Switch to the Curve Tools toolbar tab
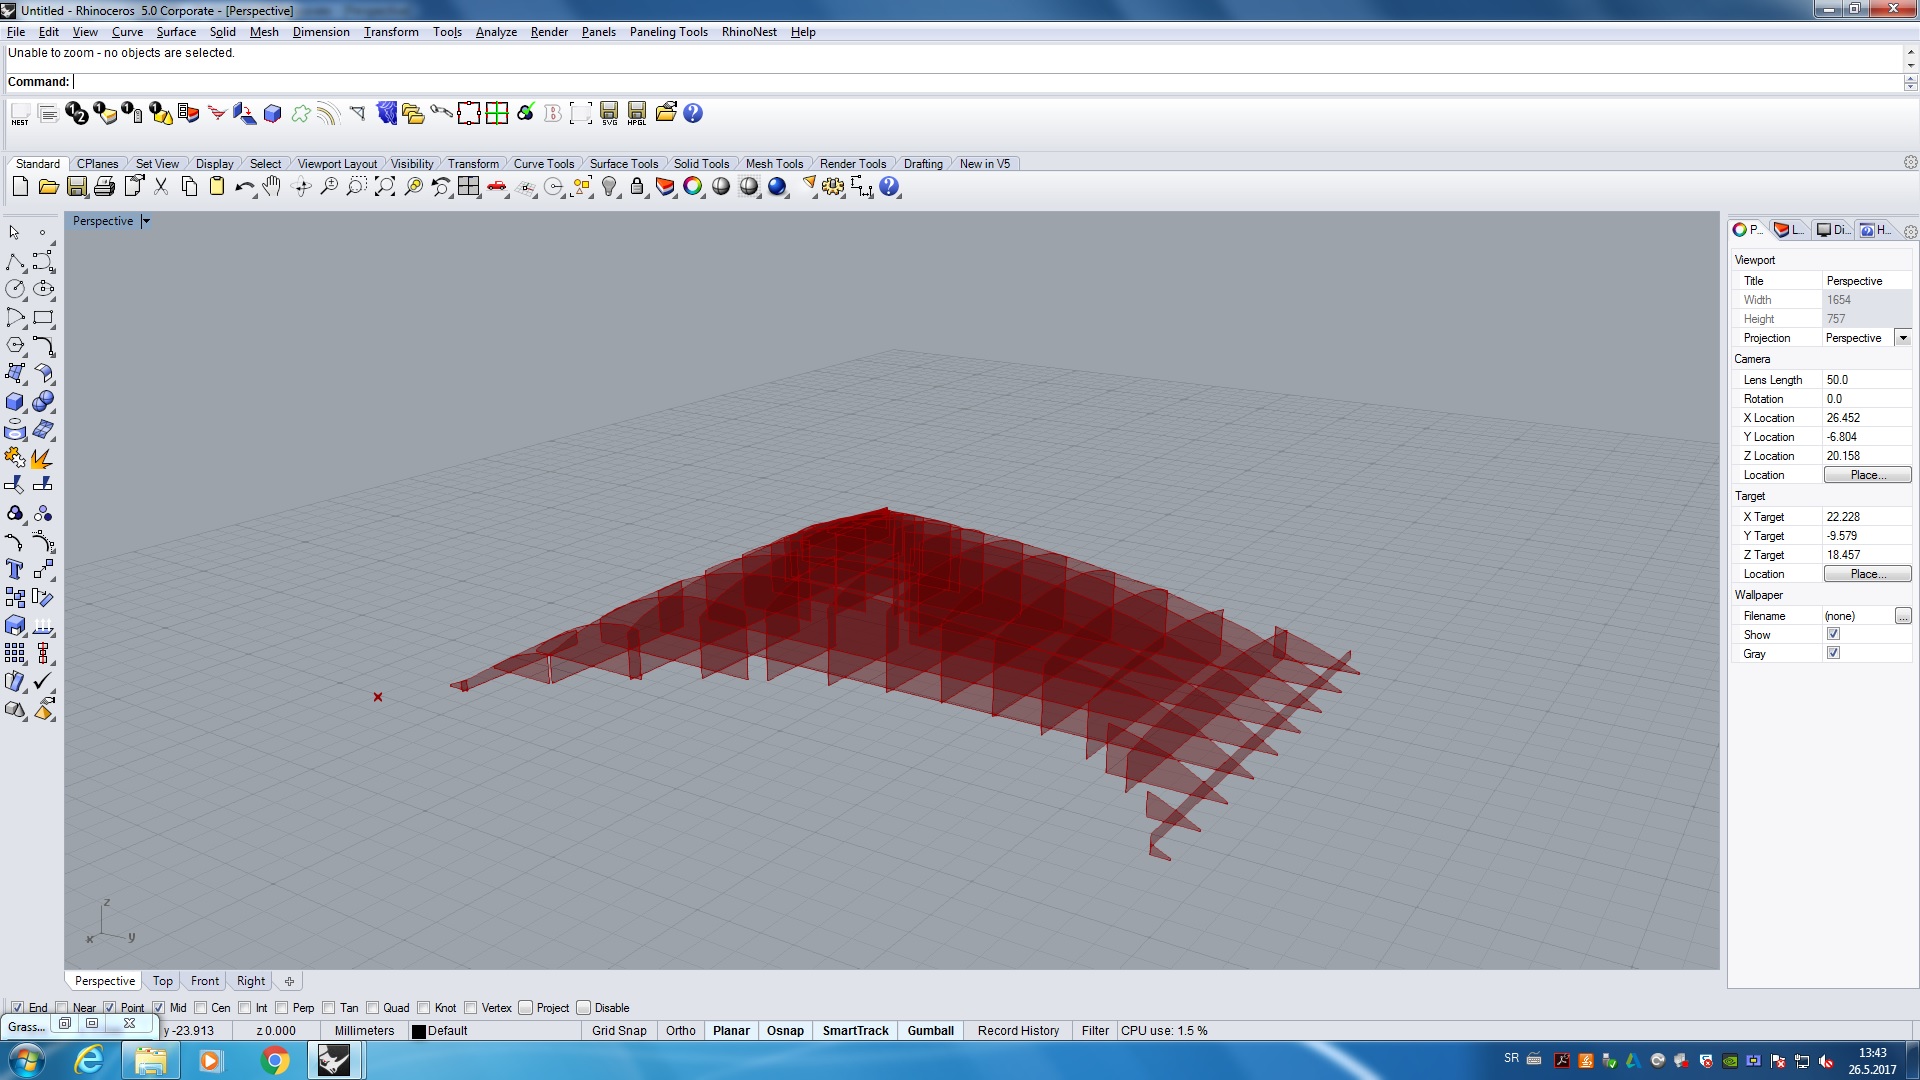The width and height of the screenshot is (1920, 1080). 544,164
